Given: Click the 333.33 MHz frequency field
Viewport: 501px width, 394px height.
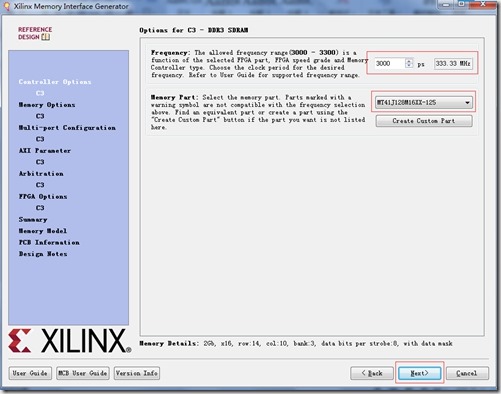Looking at the screenshot, I should (x=453, y=63).
